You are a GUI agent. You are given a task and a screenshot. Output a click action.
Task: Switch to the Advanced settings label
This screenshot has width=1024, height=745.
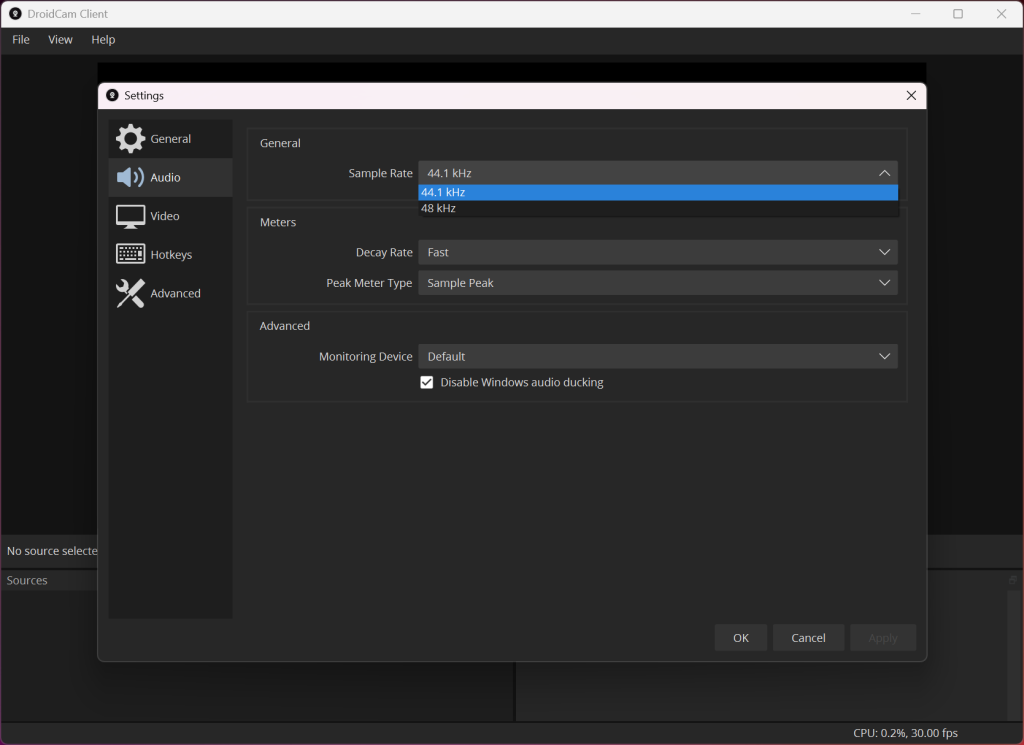176,293
